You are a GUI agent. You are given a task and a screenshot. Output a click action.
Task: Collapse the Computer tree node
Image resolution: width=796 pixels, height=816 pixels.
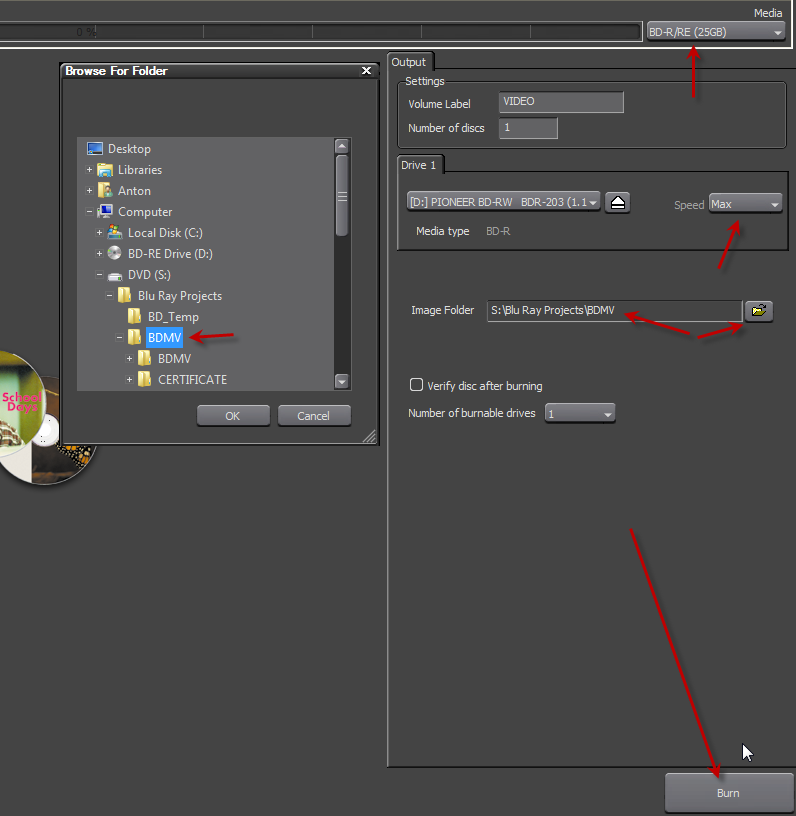click(89, 211)
